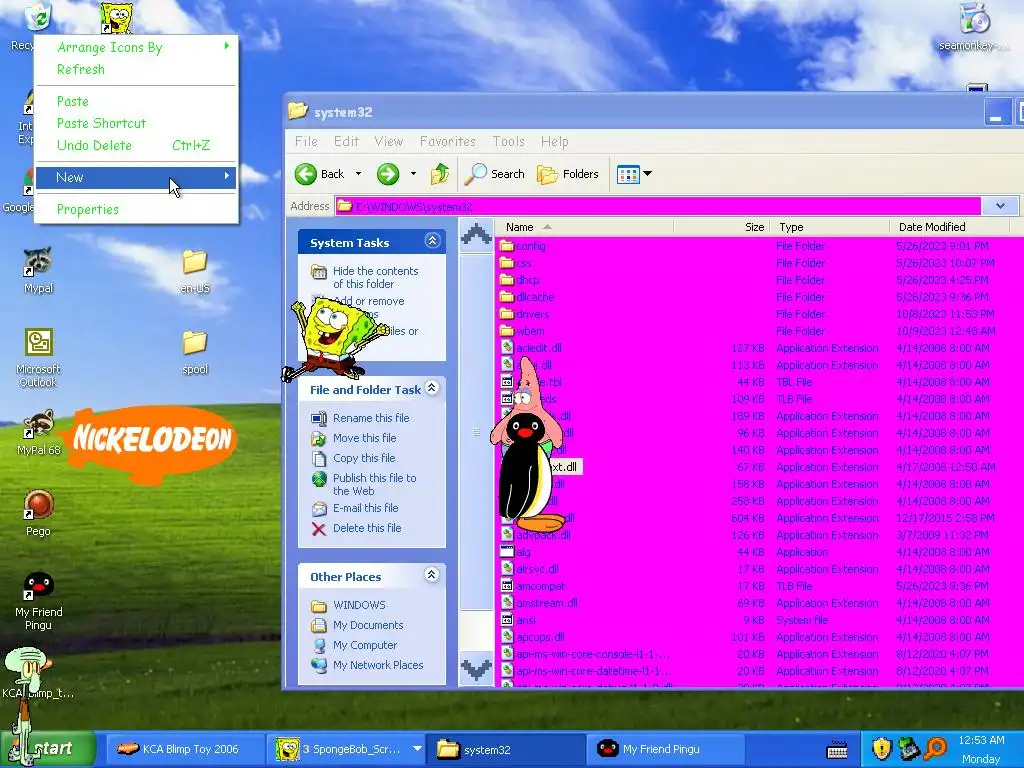This screenshot has height=768, width=1024.
Task: Open the Views icon menu
Action: pyautogui.click(x=628, y=174)
